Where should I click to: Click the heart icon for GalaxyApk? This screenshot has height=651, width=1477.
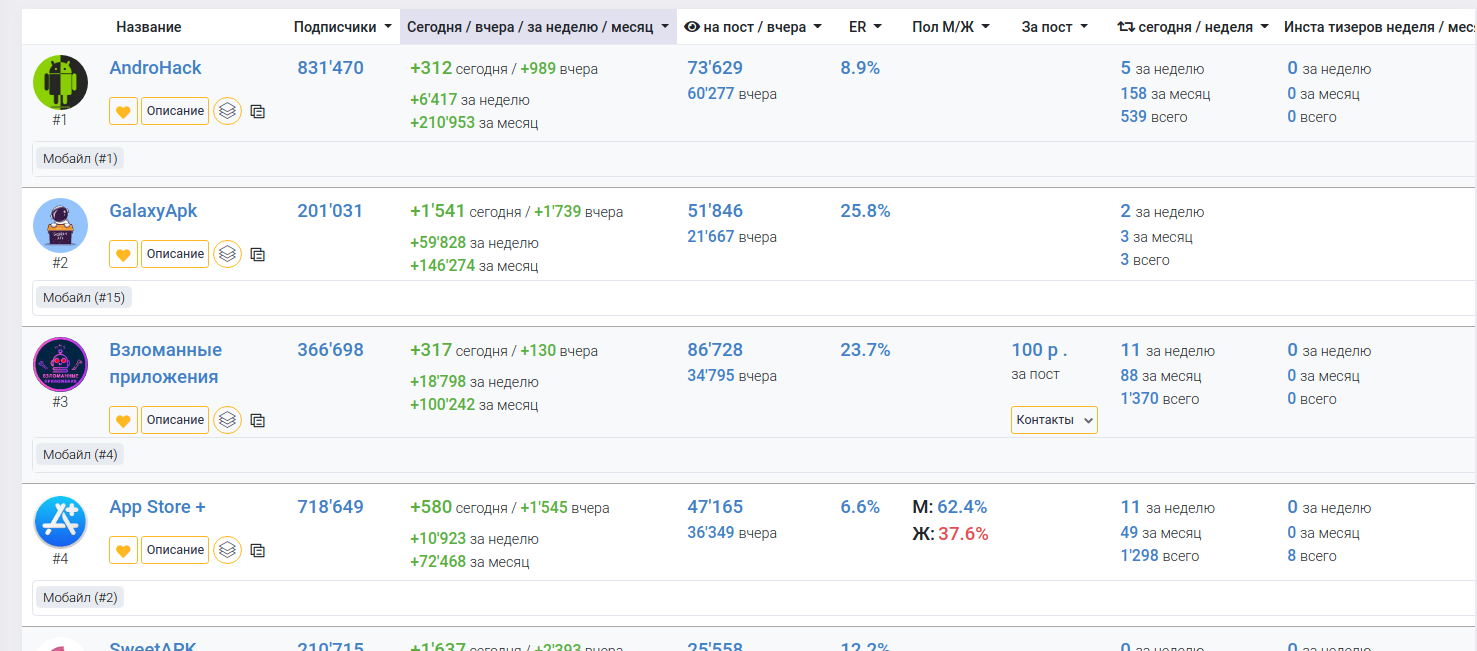coord(123,255)
